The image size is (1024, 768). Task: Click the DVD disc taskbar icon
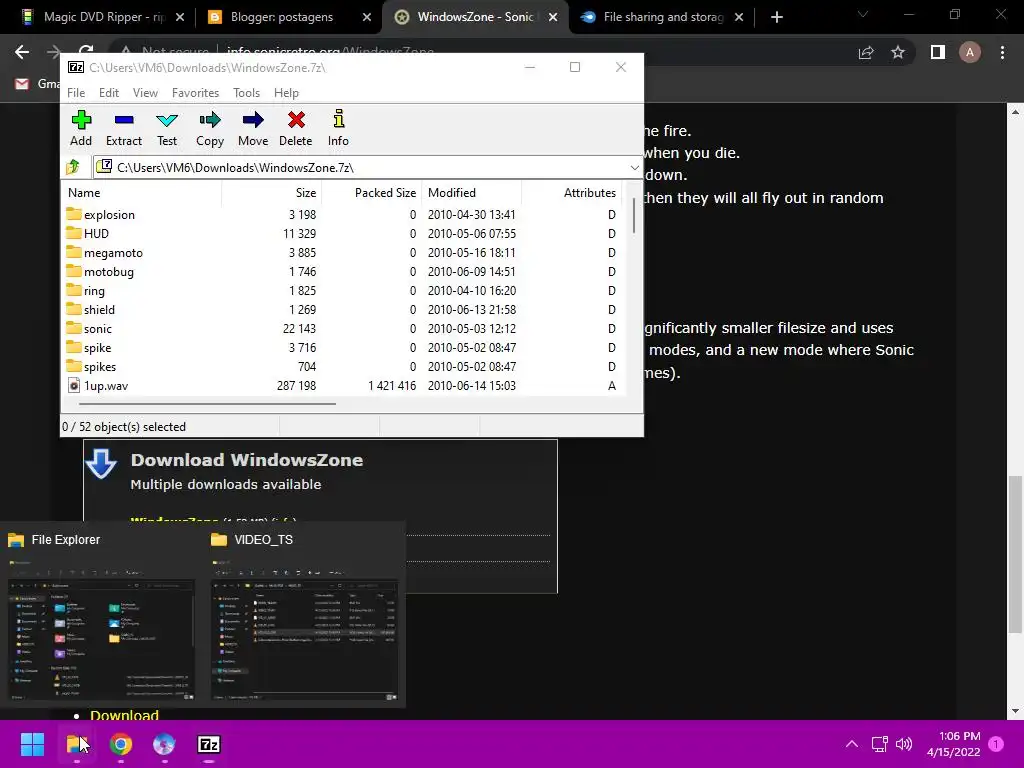point(164,744)
